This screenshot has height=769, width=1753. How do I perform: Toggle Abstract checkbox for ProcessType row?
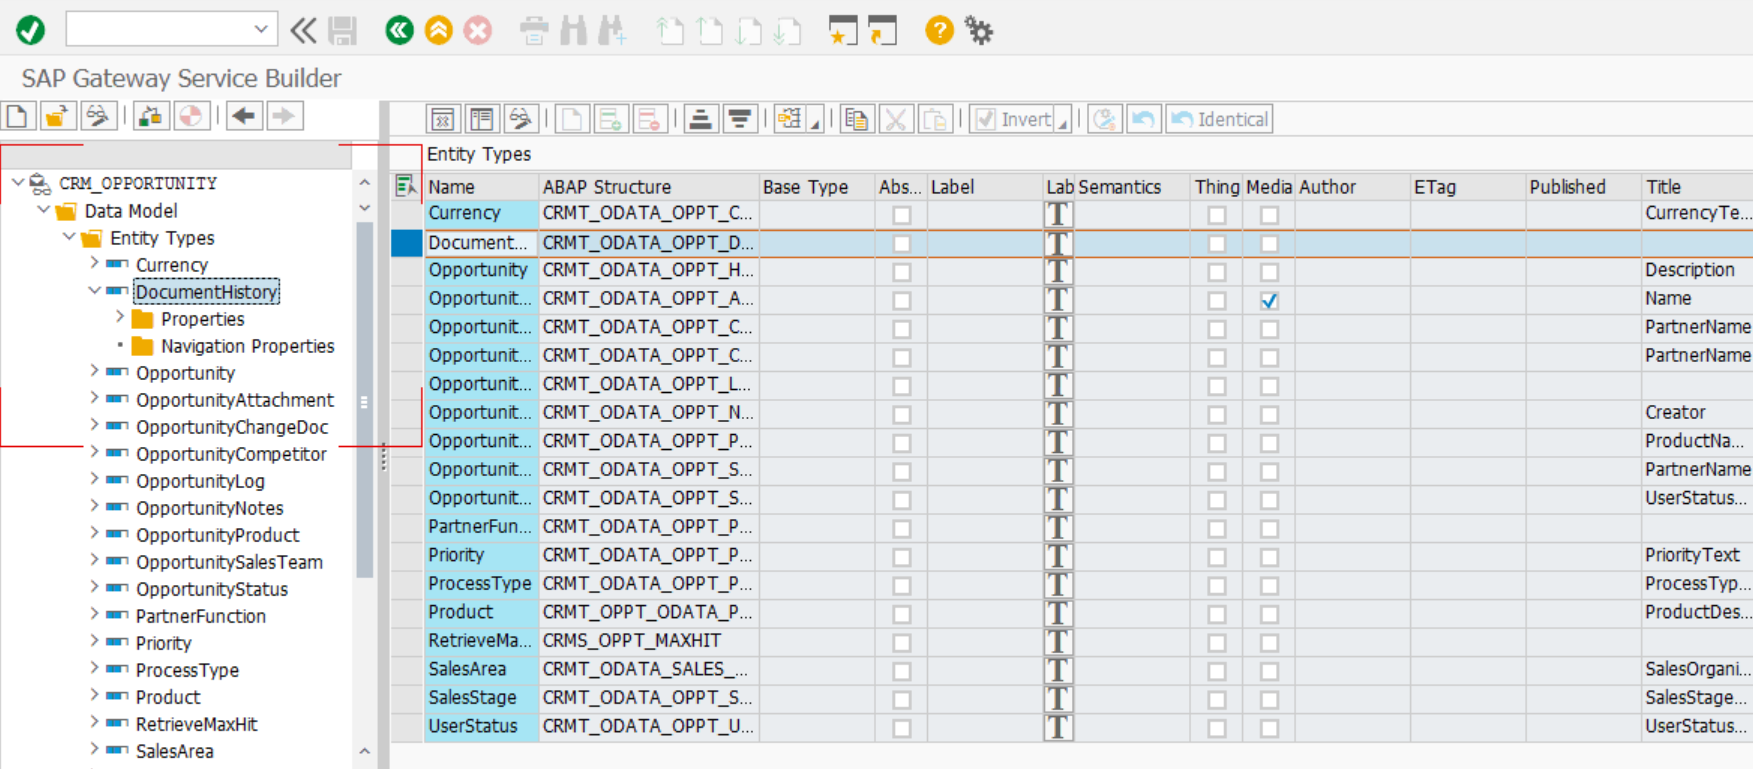tap(901, 585)
